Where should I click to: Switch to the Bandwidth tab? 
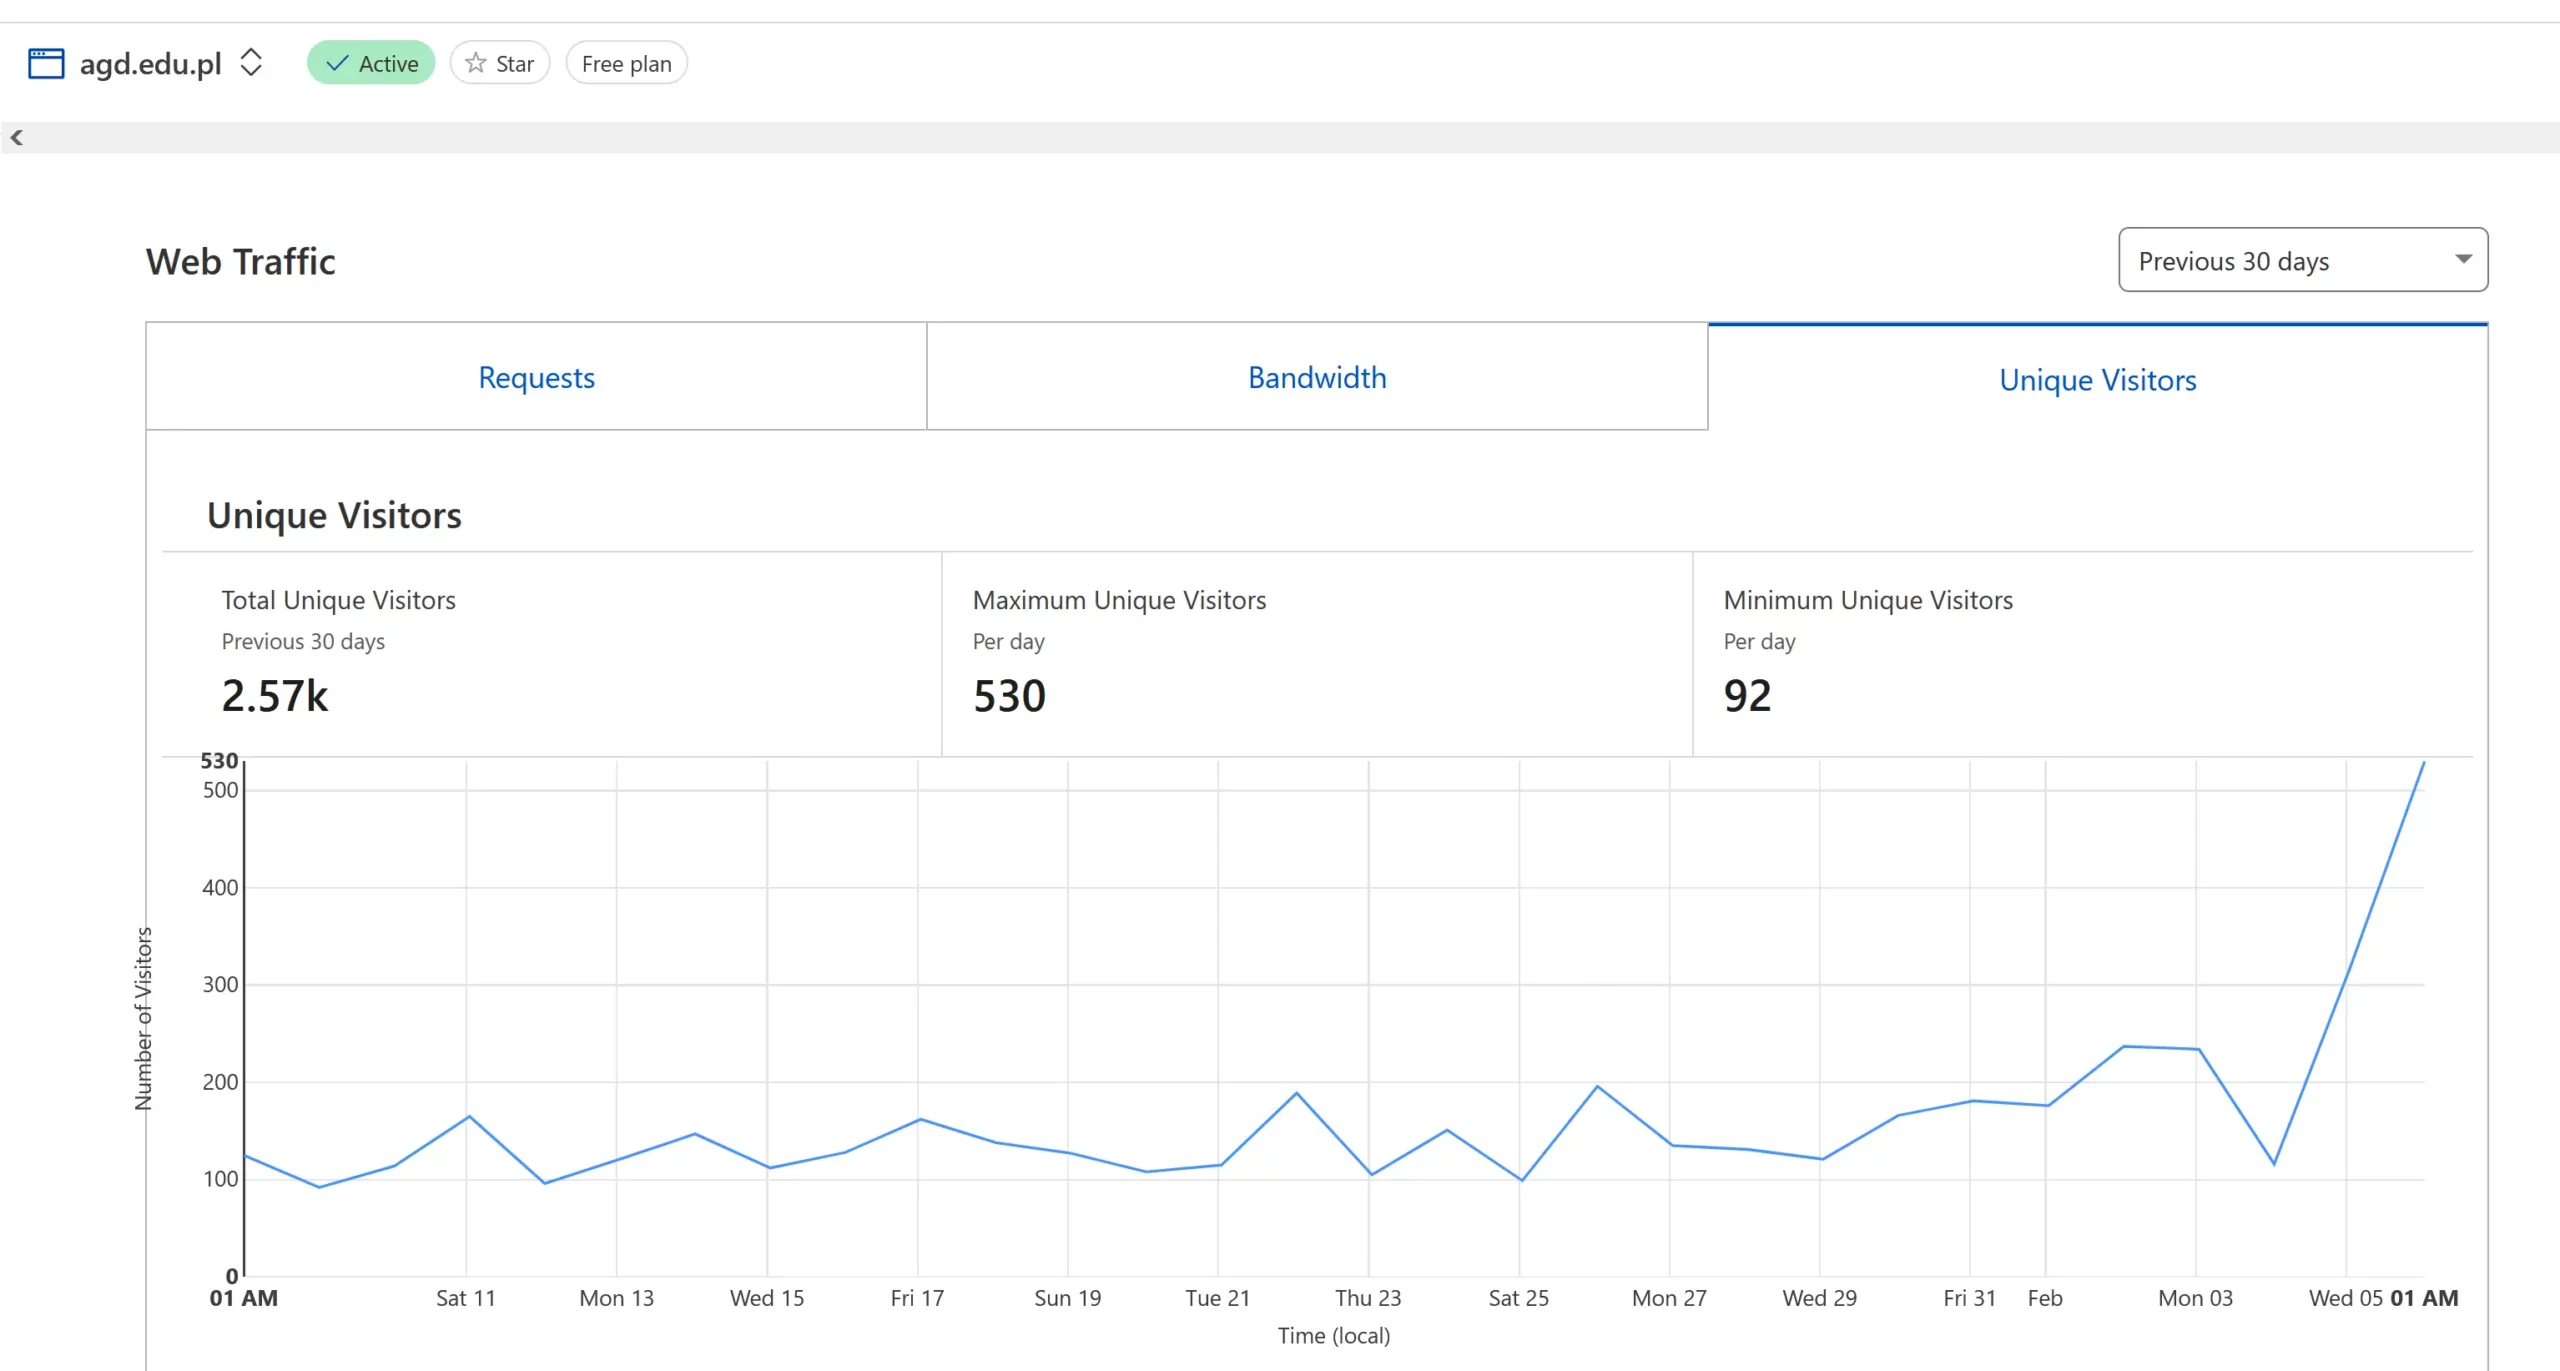[x=1317, y=378]
